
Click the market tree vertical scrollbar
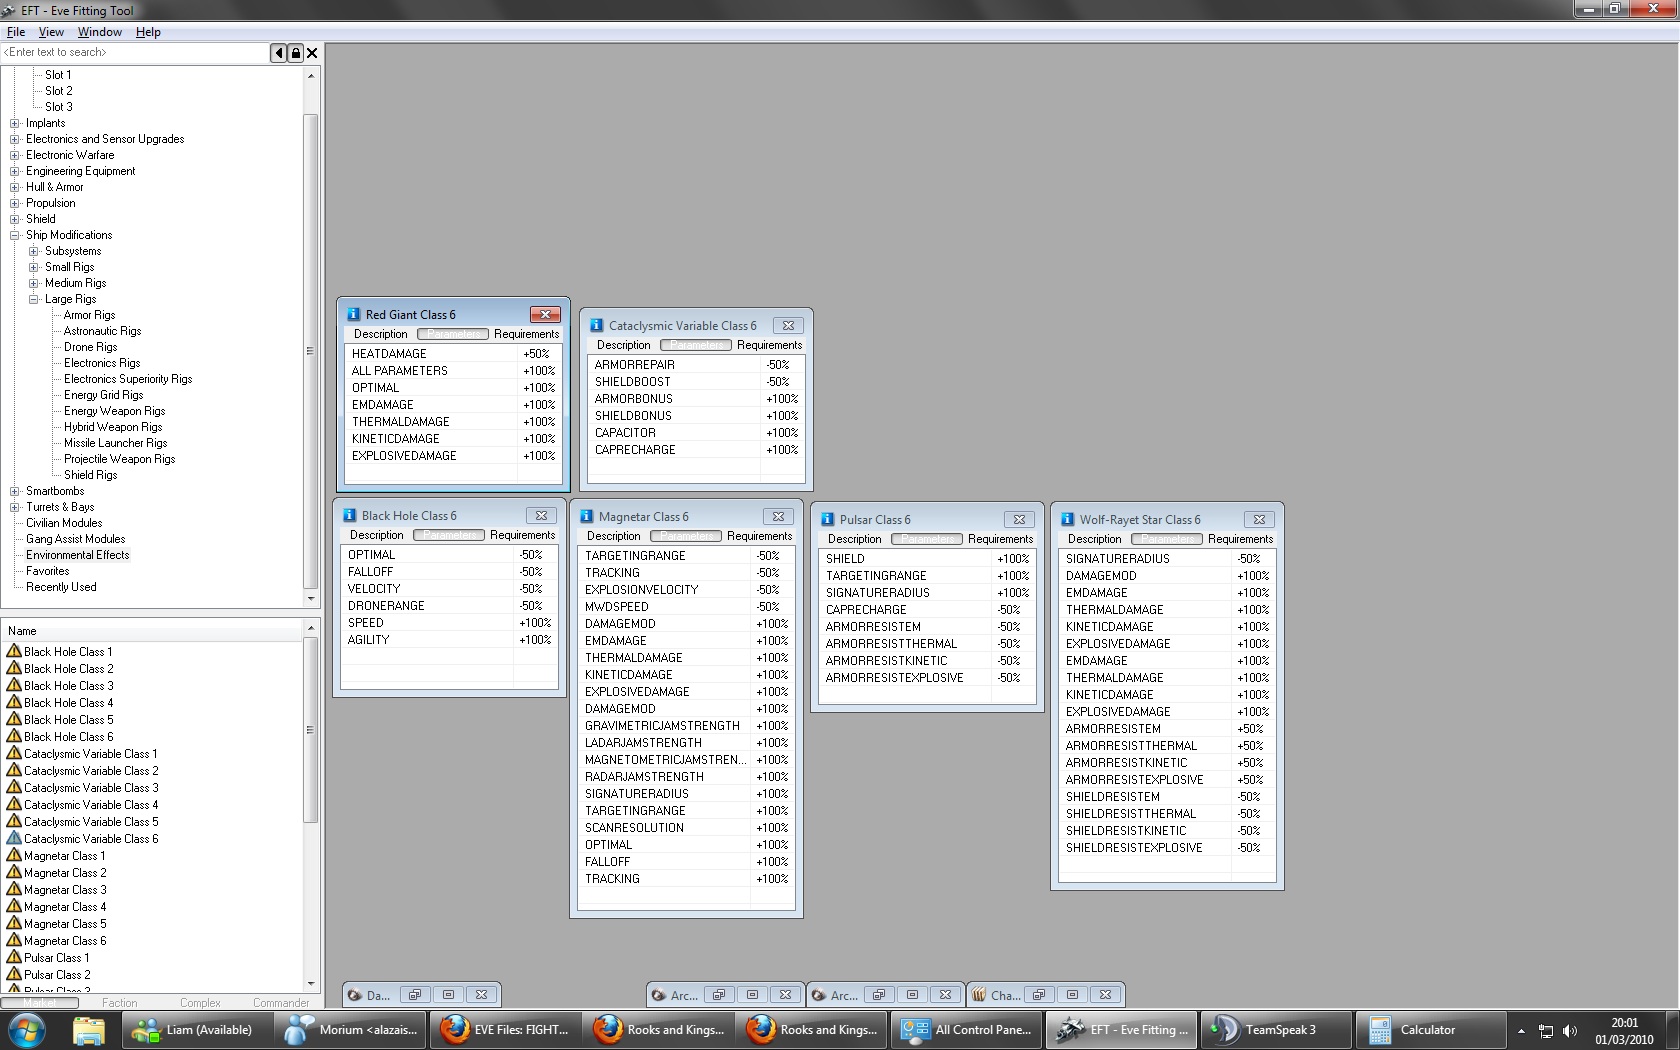[x=311, y=337]
